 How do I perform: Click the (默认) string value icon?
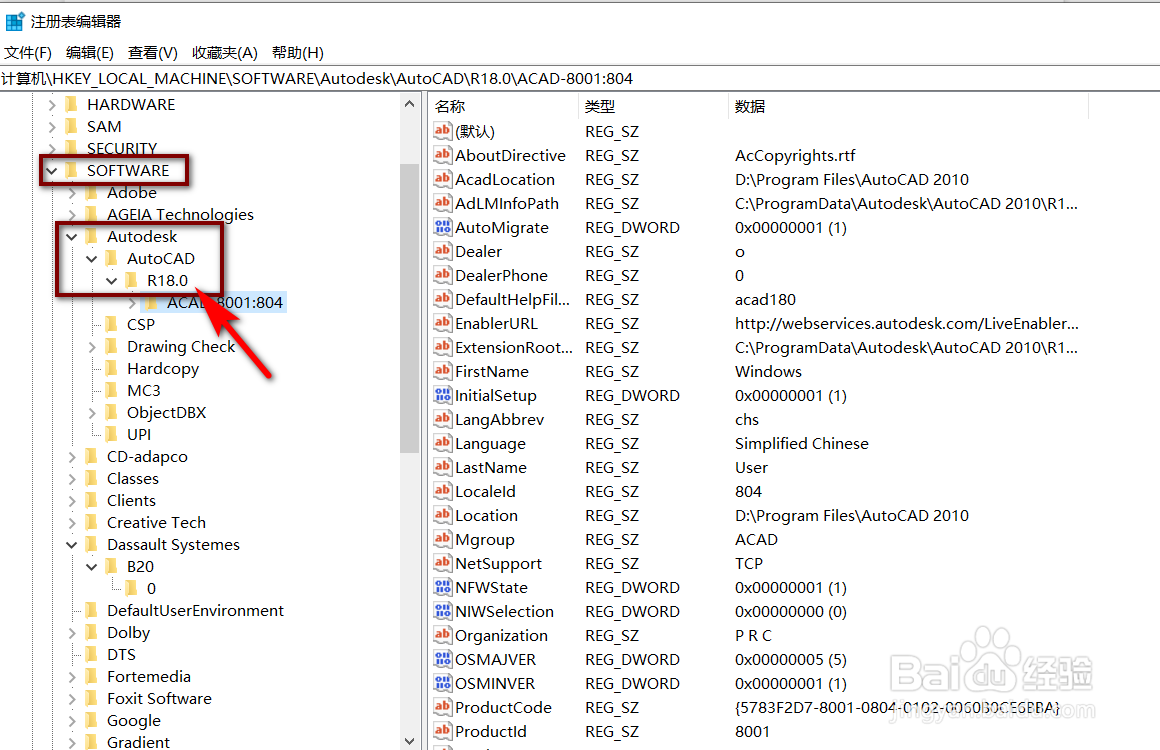[x=442, y=130]
